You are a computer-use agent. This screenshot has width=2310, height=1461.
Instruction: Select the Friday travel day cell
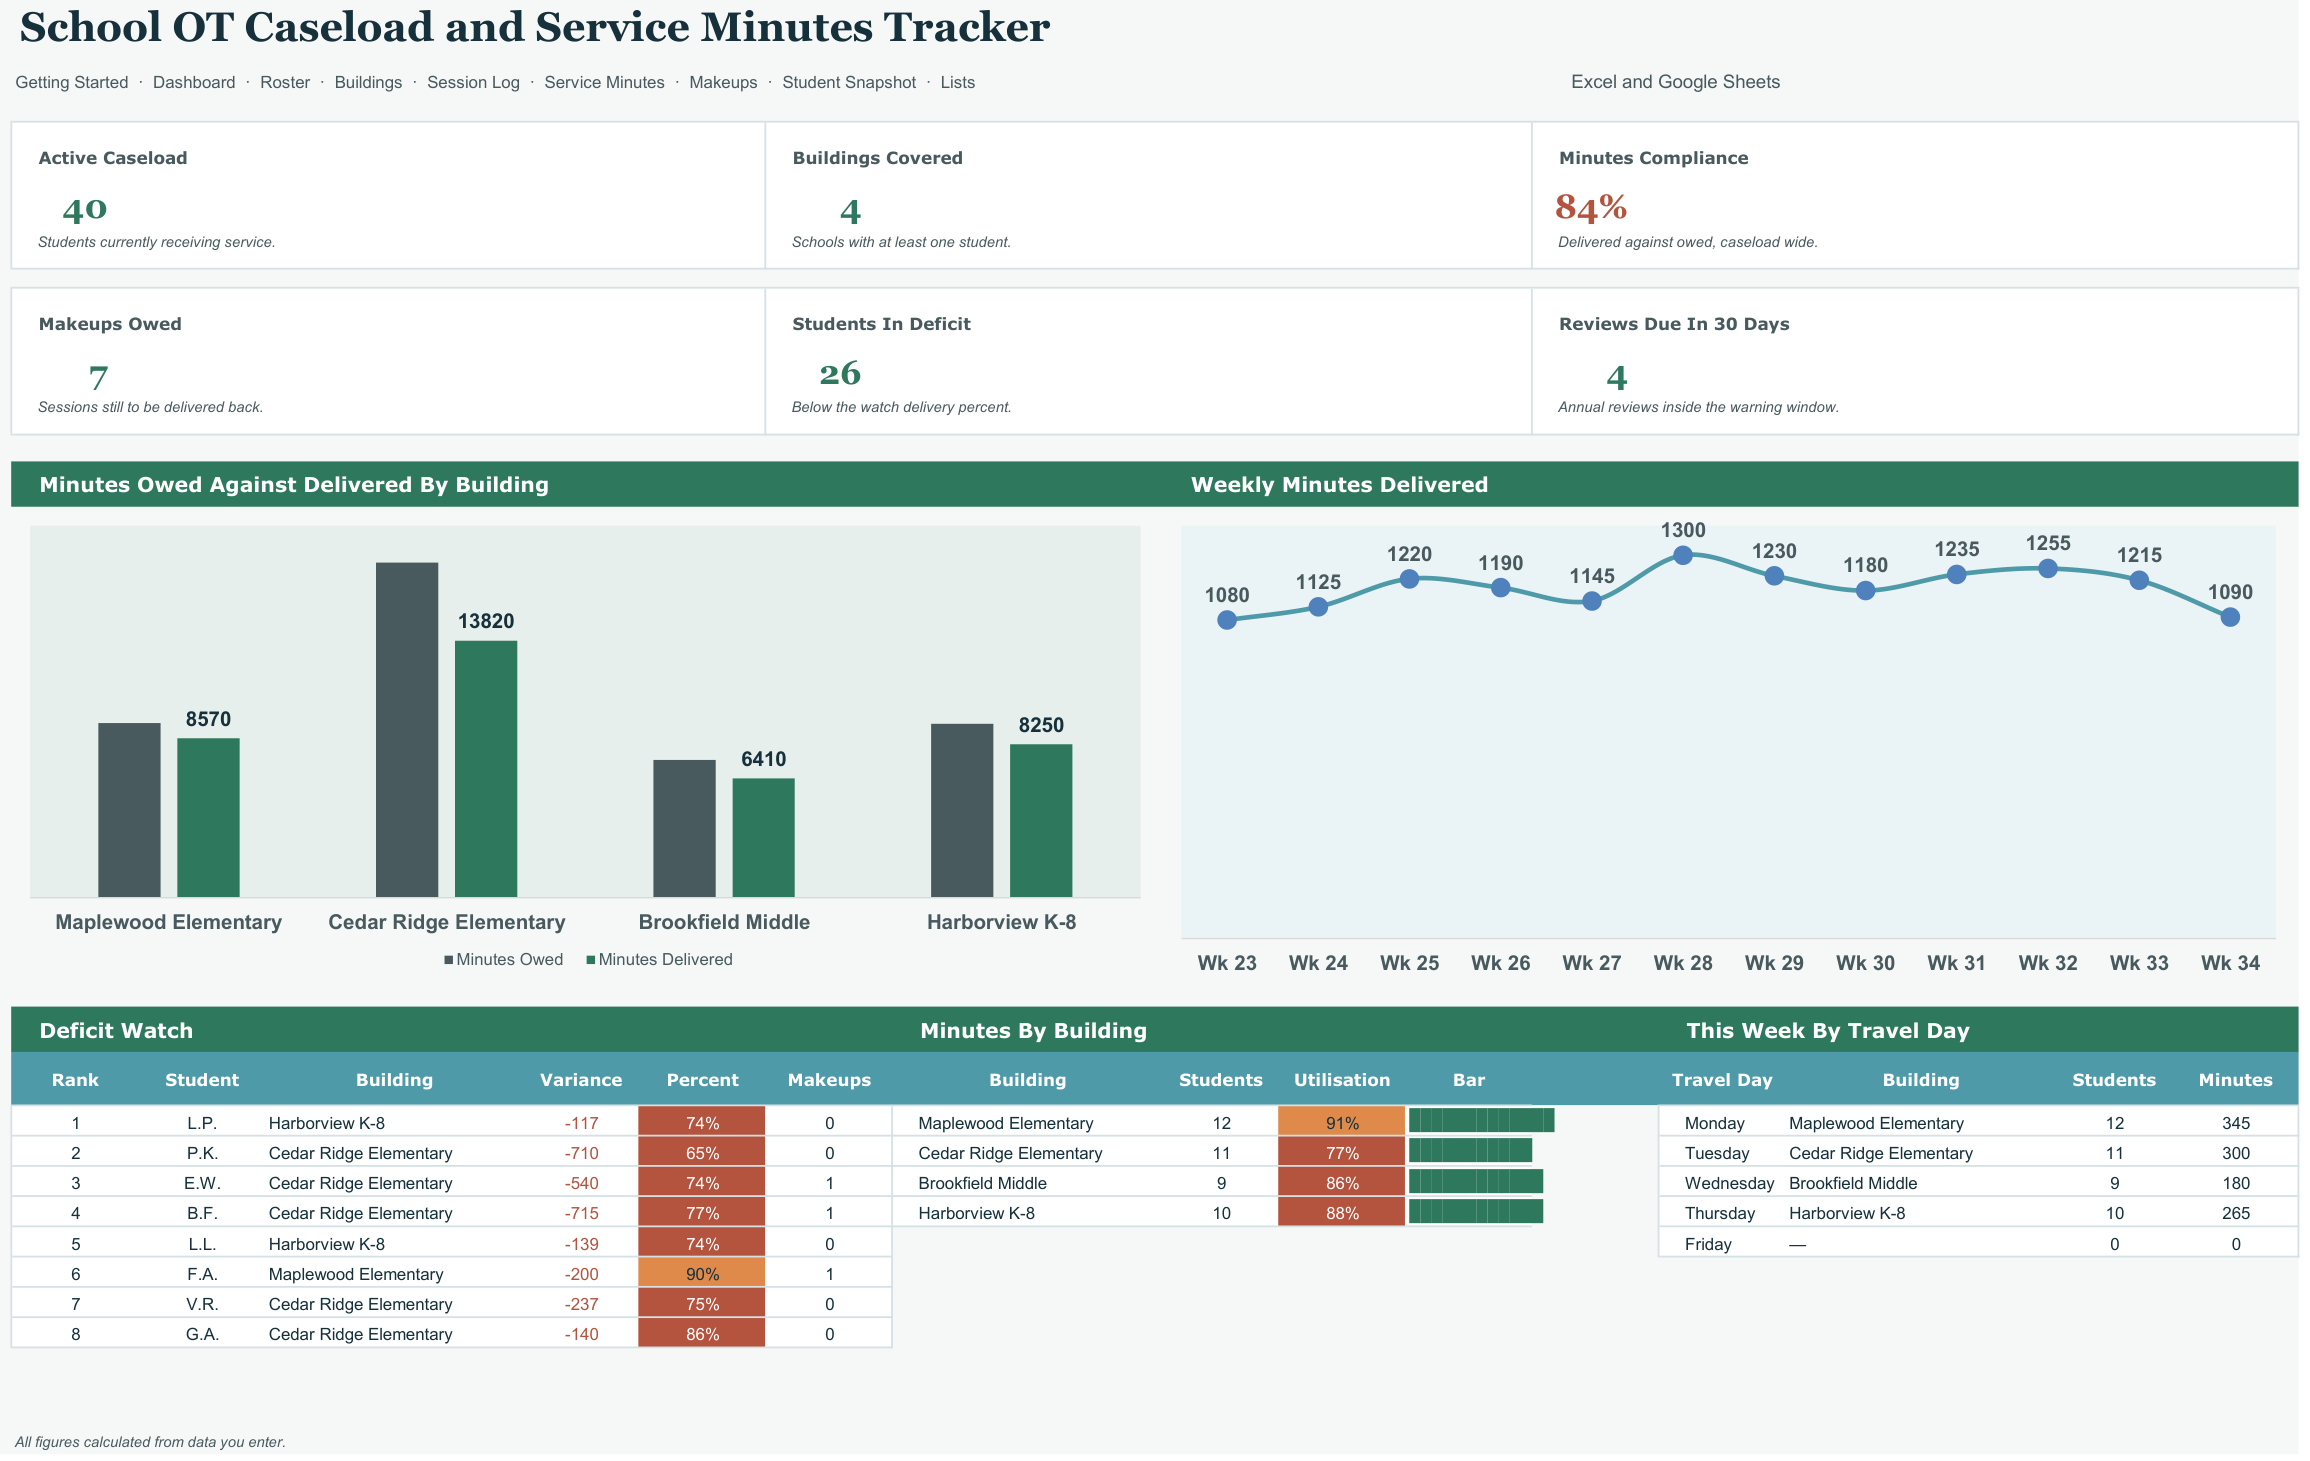[x=1708, y=1244]
